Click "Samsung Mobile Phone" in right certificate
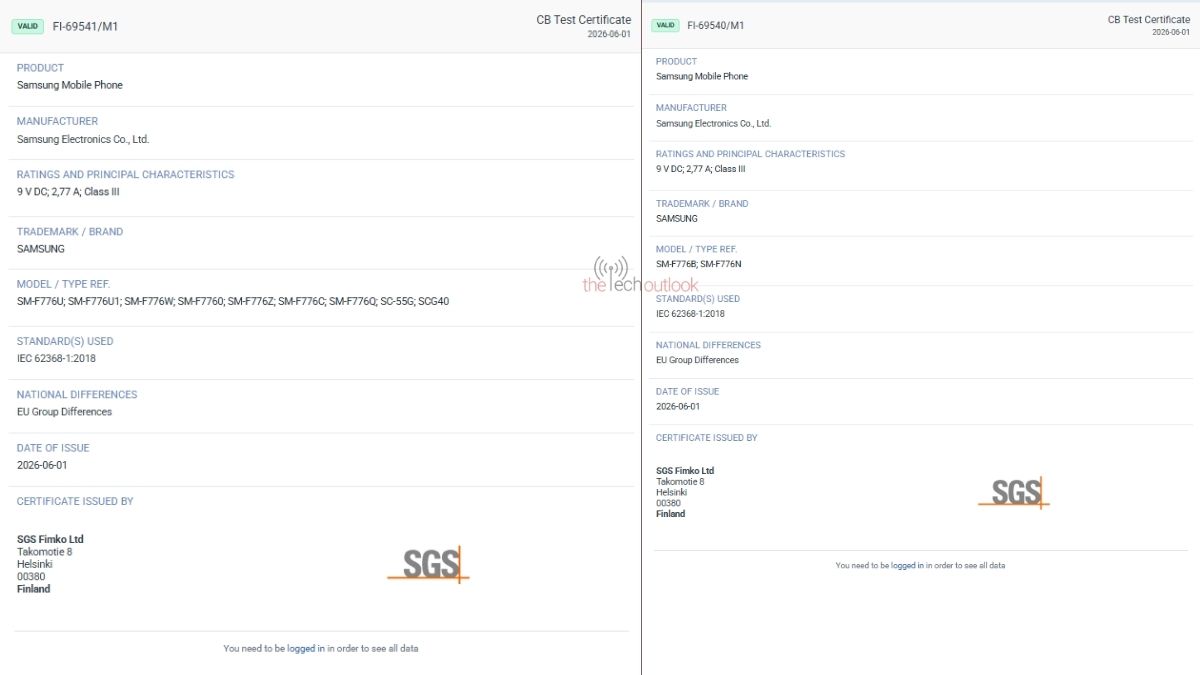 [x=702, y=77]
